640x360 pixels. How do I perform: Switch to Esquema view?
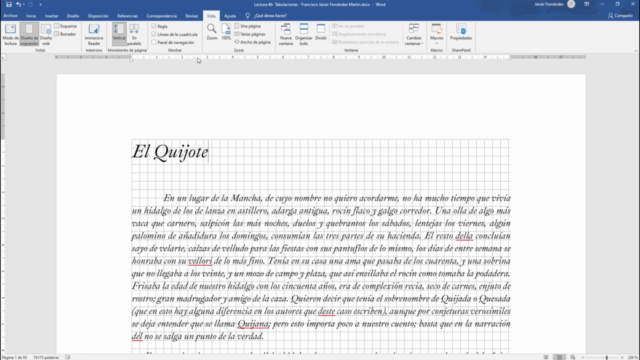[65, 26]
